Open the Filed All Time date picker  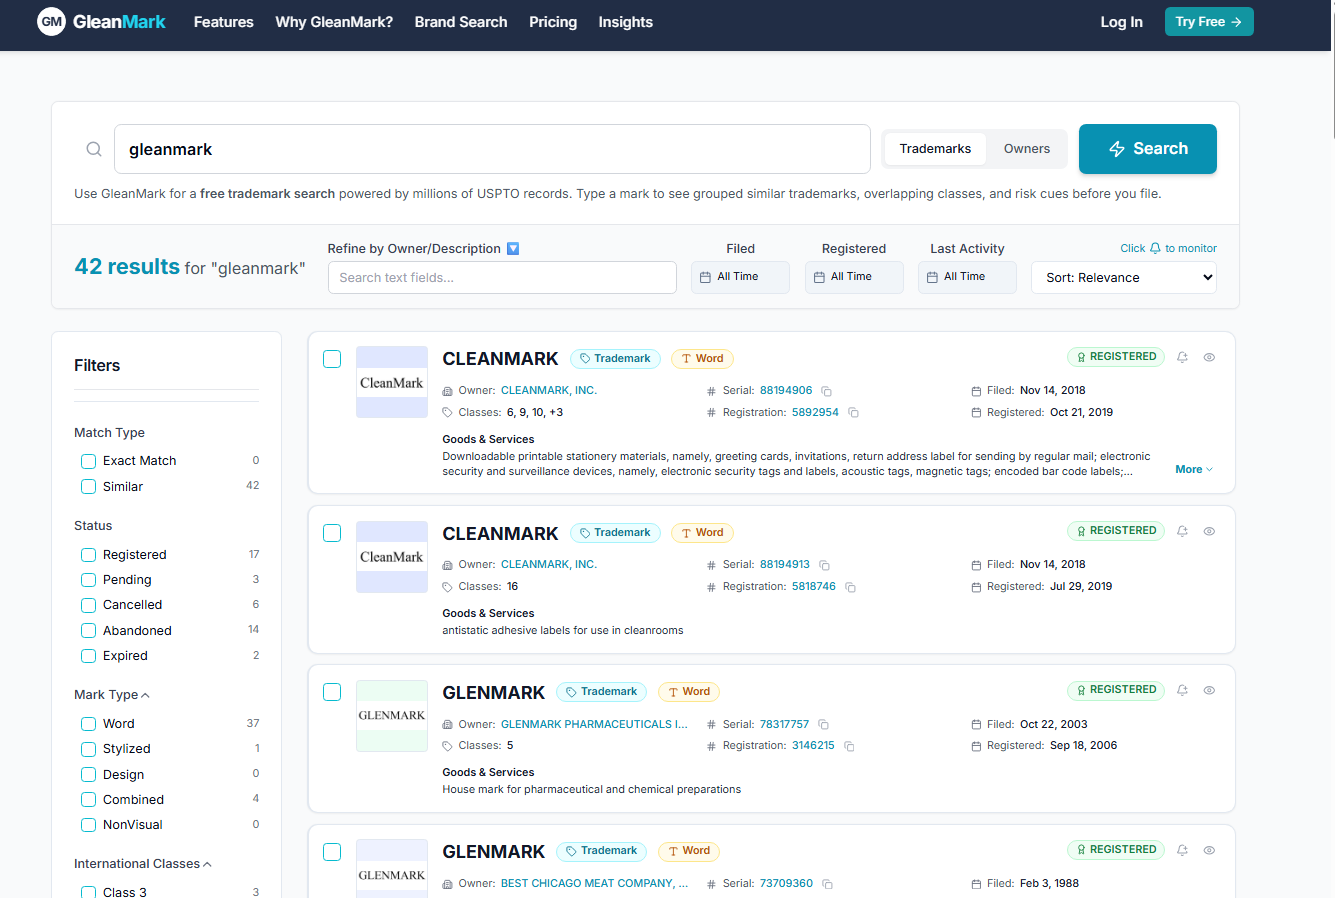coord(740,277)
